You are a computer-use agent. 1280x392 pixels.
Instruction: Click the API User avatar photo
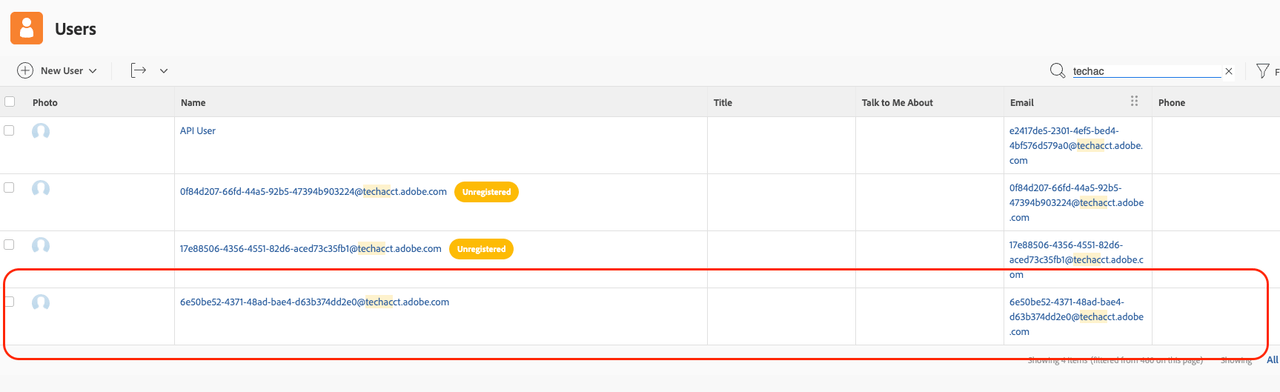[41, 131]
